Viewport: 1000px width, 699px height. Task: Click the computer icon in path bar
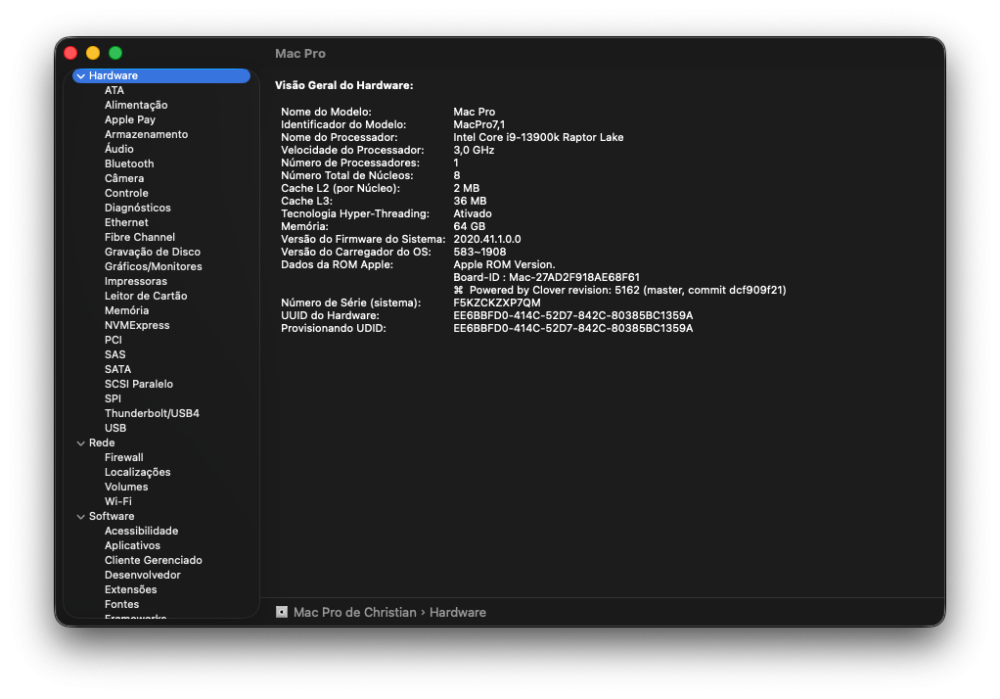click(281, 612)
